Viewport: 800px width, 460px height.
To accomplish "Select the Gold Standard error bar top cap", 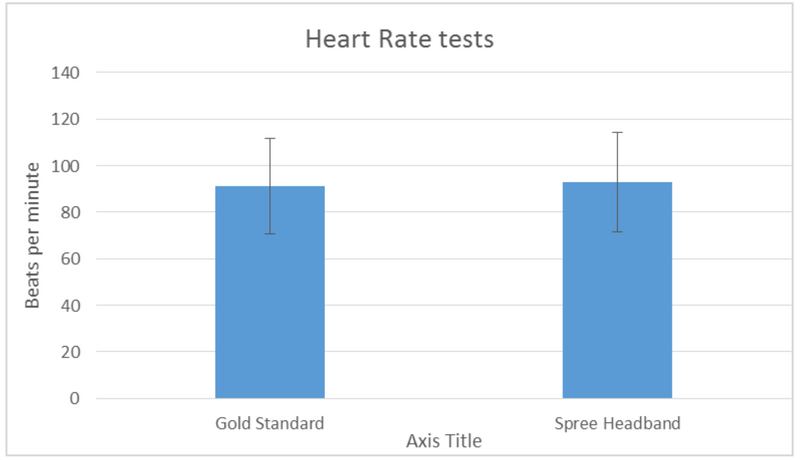I will coord(270,138).
